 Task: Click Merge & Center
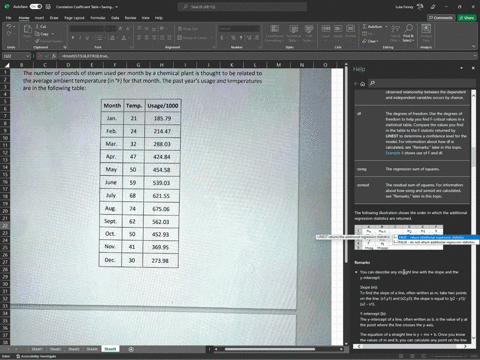(x=193, y=38)
